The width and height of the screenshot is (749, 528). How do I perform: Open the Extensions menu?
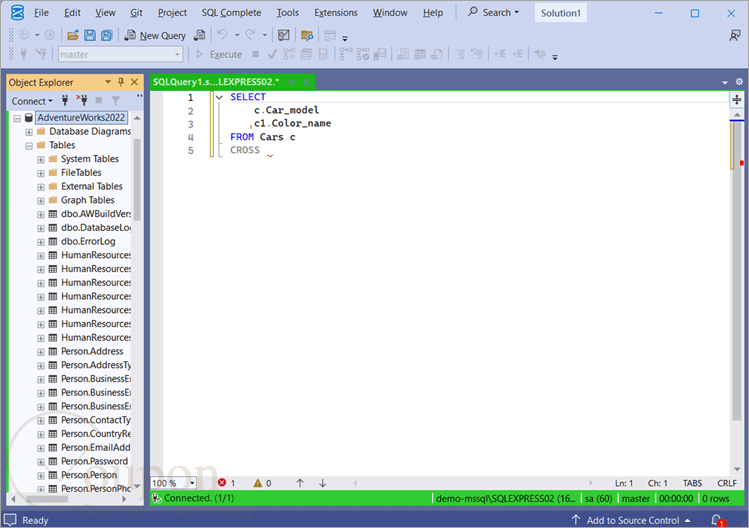pos(335,13)
